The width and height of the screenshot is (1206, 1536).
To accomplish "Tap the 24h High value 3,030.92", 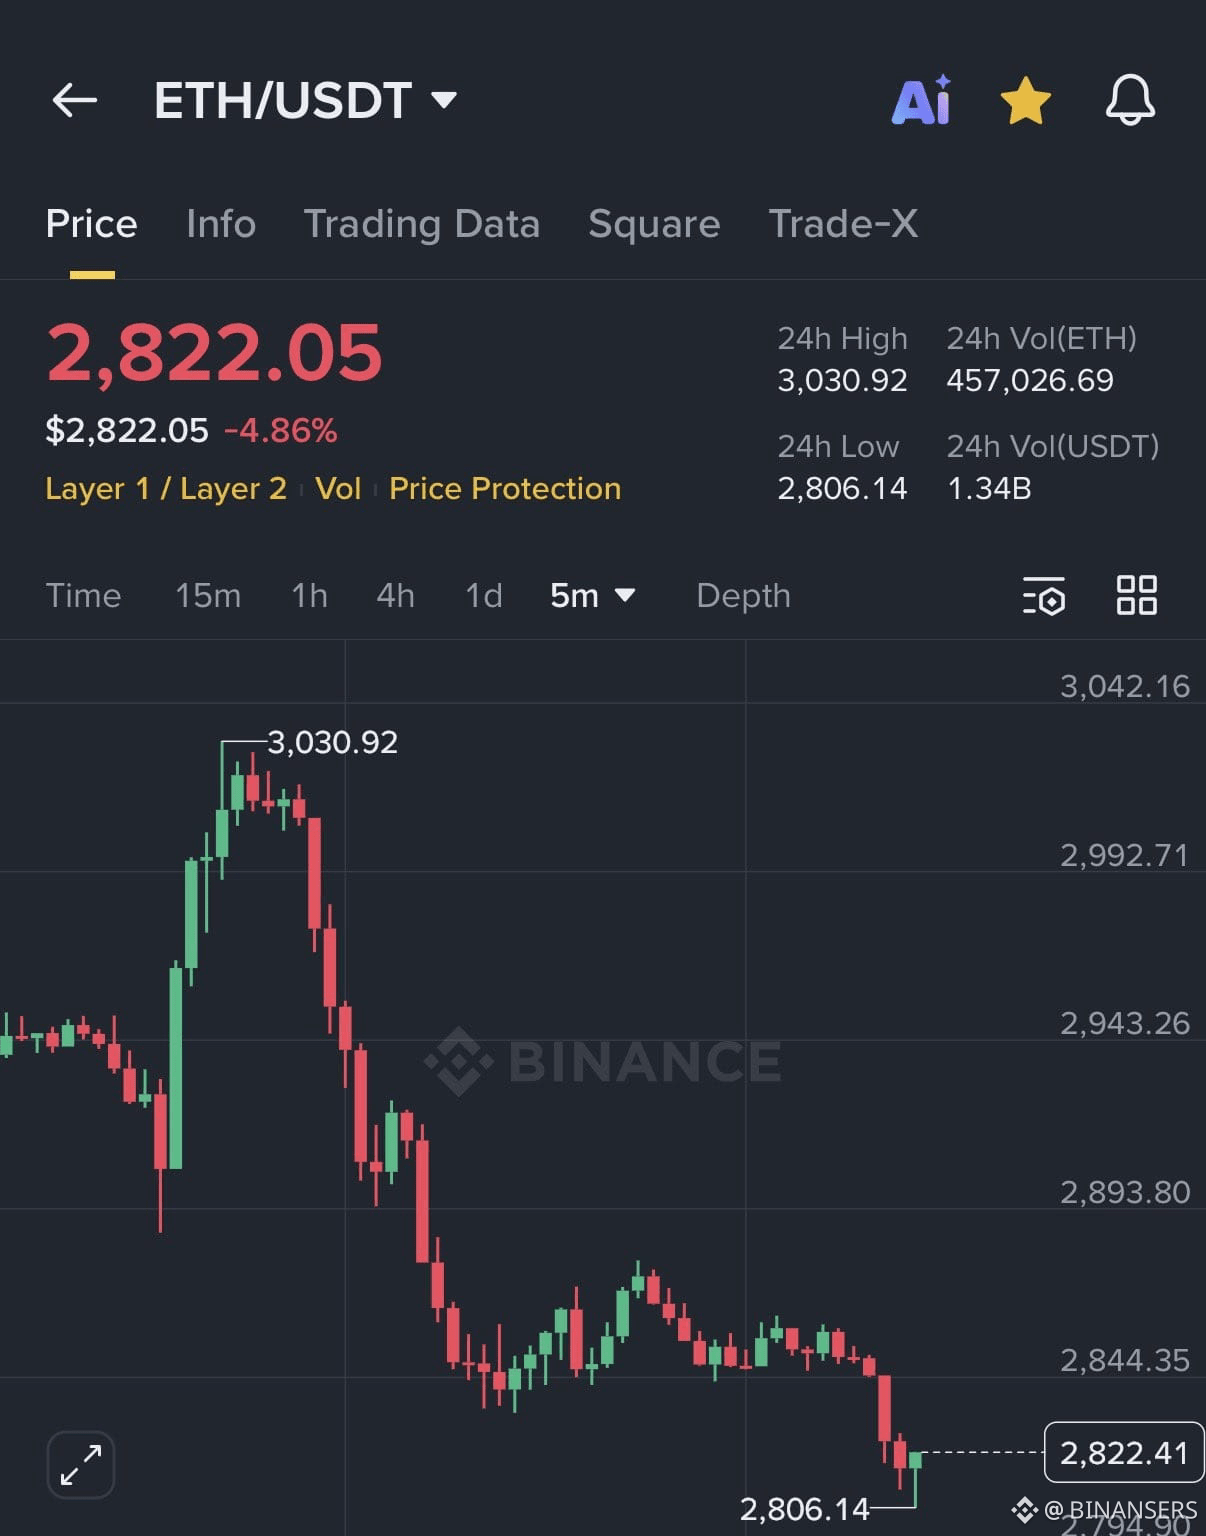I will [843, 380].
